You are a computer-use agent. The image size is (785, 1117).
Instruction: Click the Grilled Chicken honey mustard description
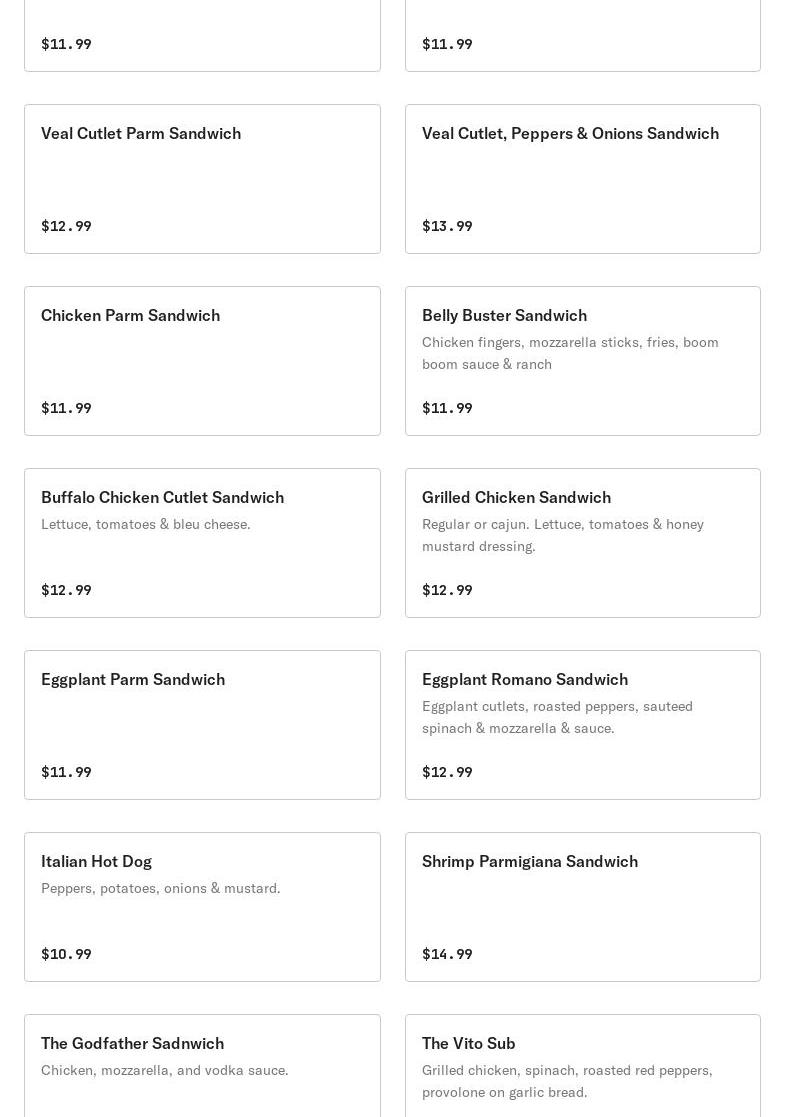tap(563, 535)
